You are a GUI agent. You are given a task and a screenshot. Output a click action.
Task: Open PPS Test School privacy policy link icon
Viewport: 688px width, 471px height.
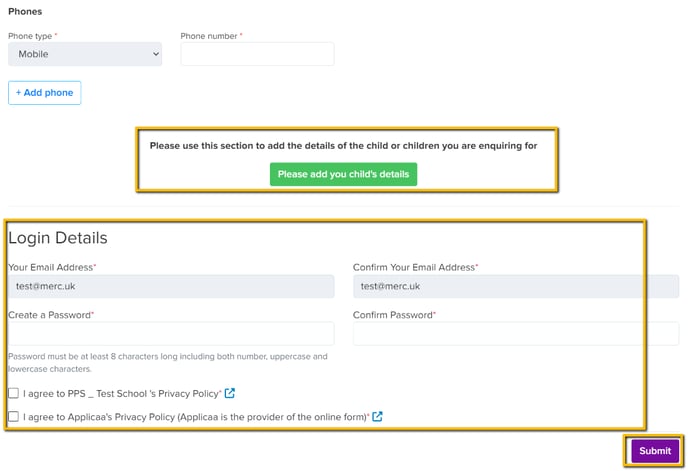pyautogui.click(x=229, y=393)
